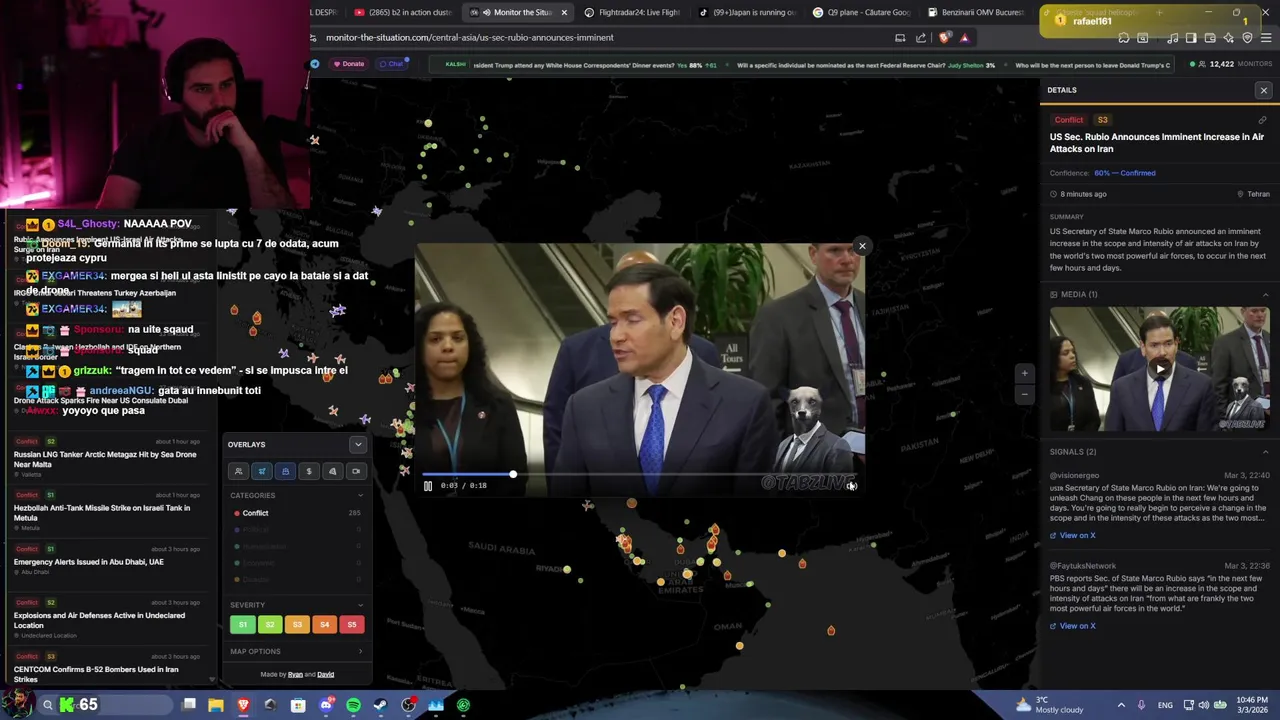The width and height of the screenshot is (1280, 720).
Task: Toggle S4 severity filter
Action: [x=324, y=624]
